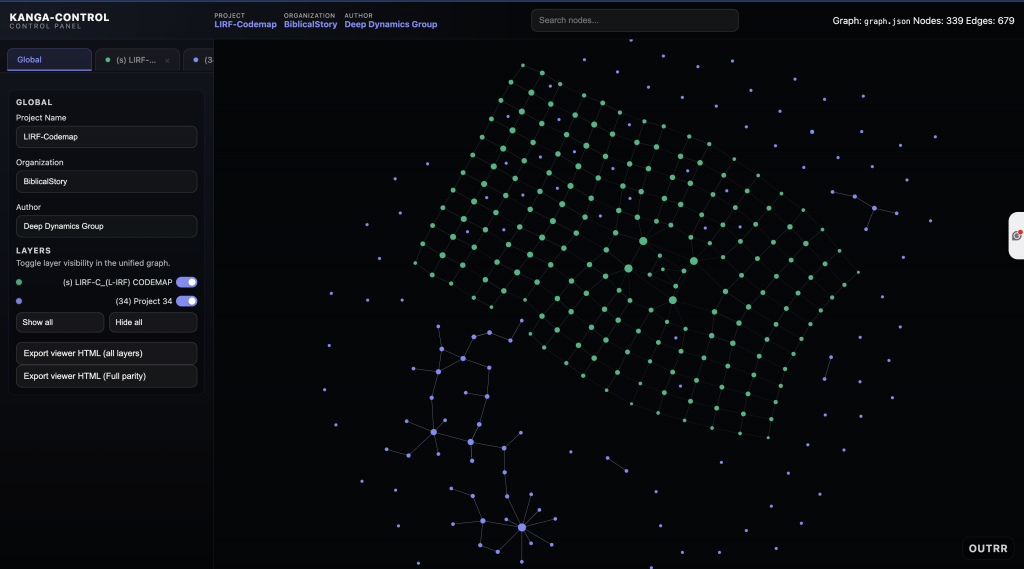Switch to the Global tab
1024x569 pixels.
point(49,60)
